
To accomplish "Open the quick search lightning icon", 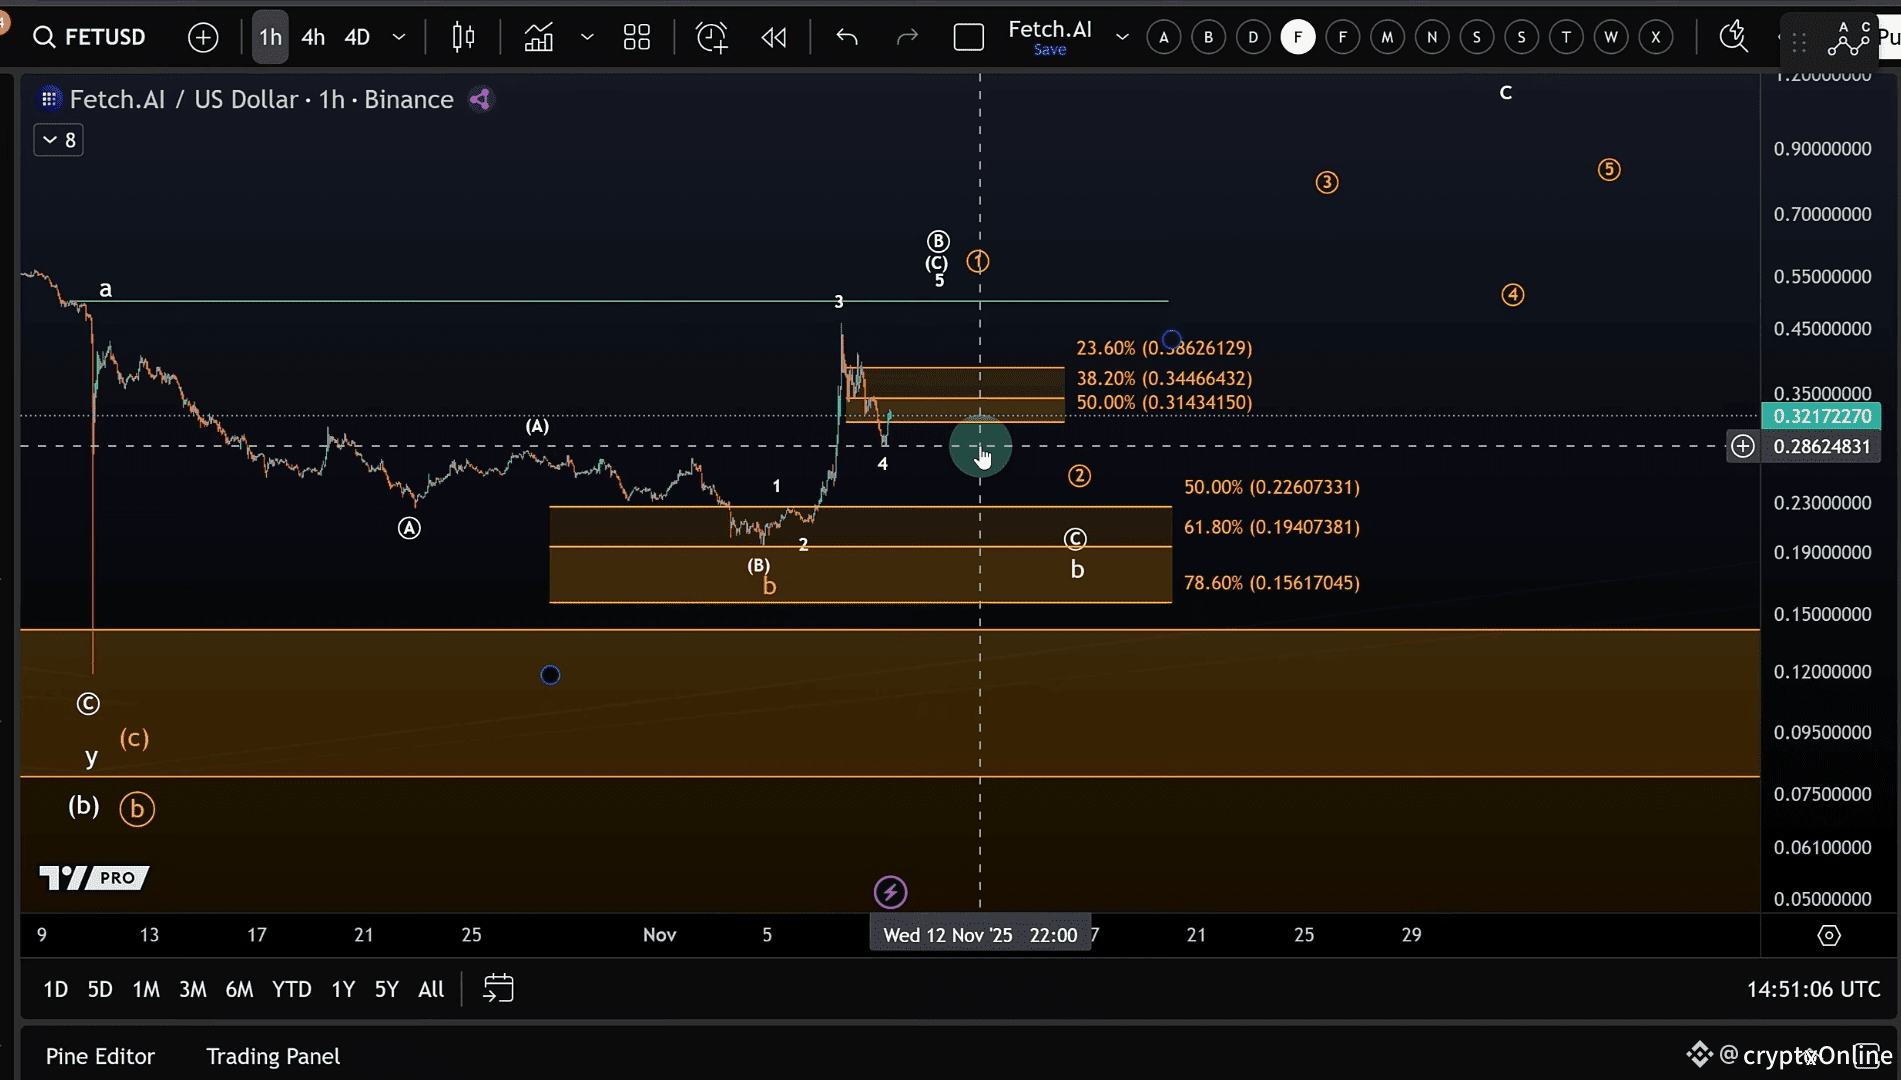I will coord(1733,36).
